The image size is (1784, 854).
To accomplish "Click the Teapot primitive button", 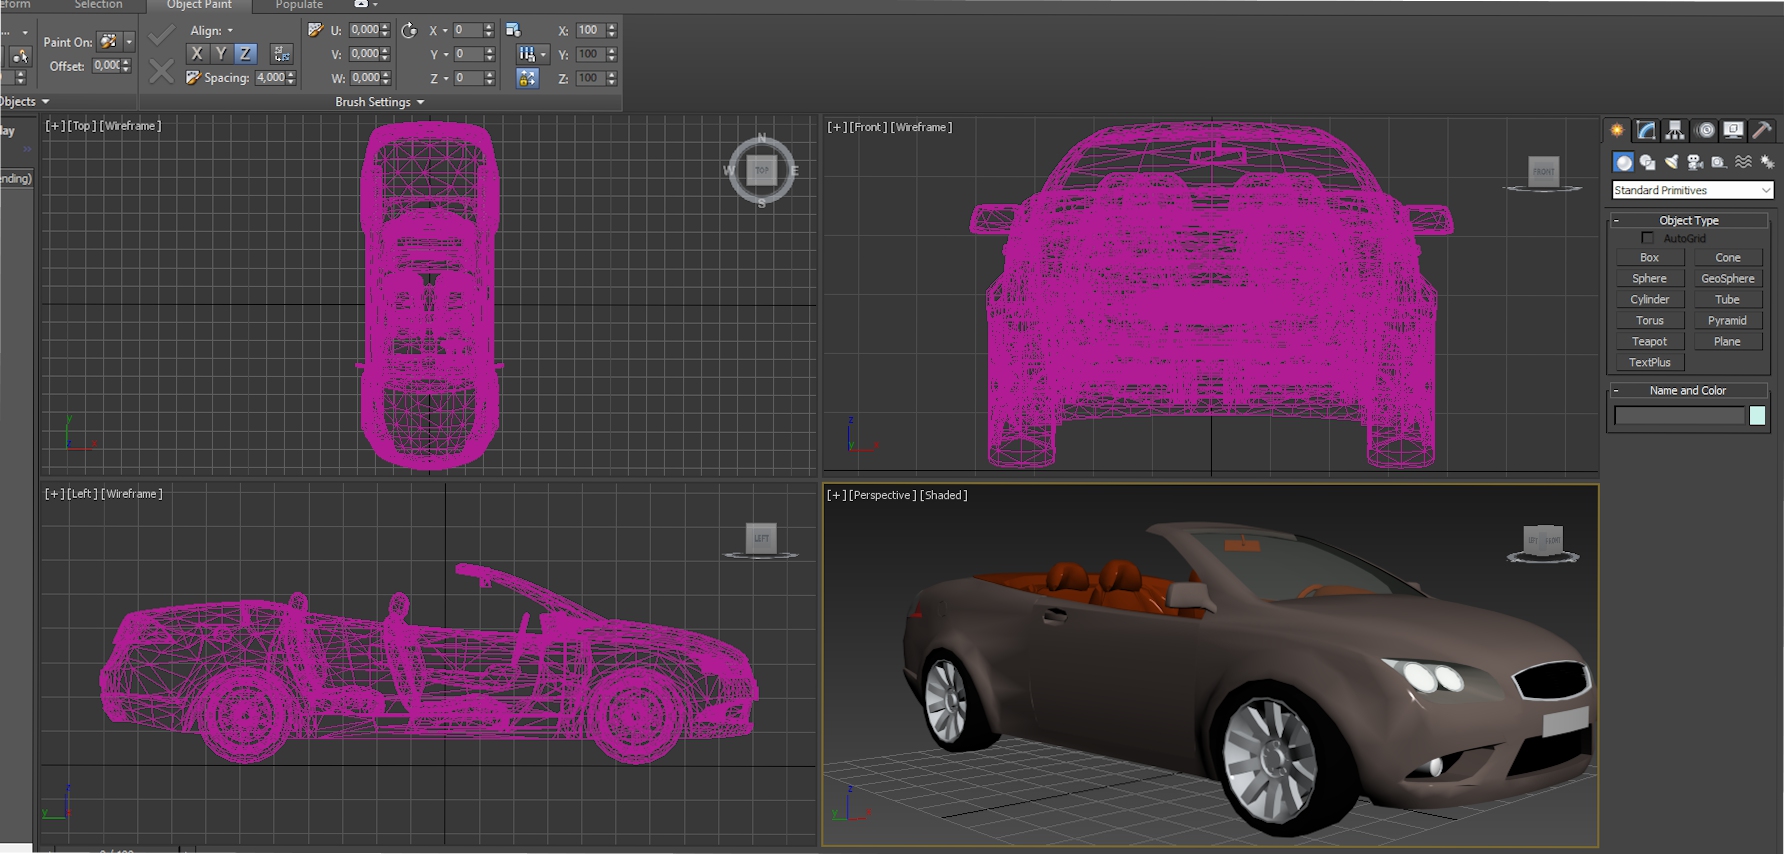I will click(x=1650, y=341).
